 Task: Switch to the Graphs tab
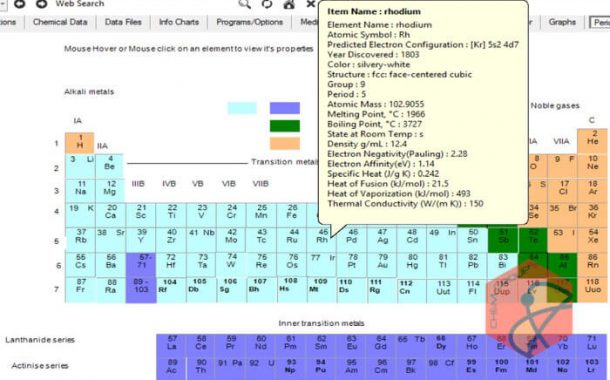pos(562,22)
